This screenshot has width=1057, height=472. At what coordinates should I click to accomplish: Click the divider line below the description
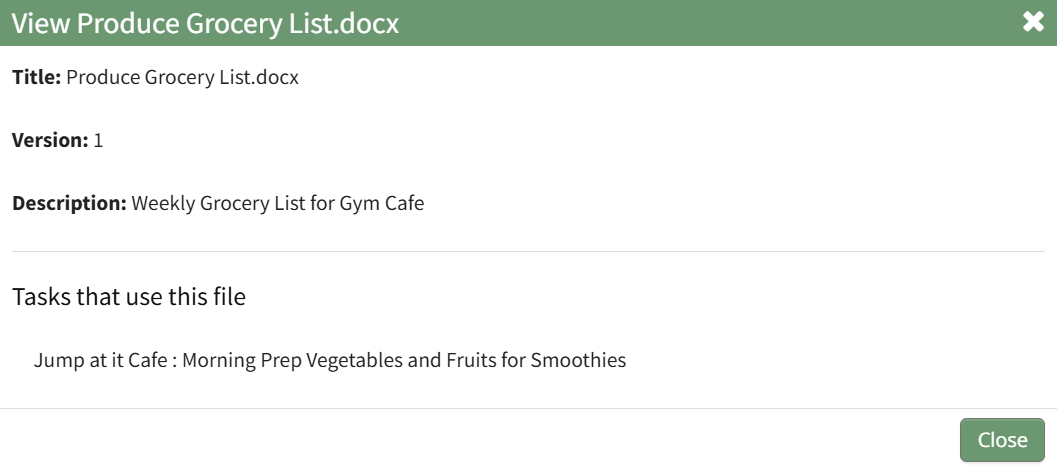coord(528,251)
